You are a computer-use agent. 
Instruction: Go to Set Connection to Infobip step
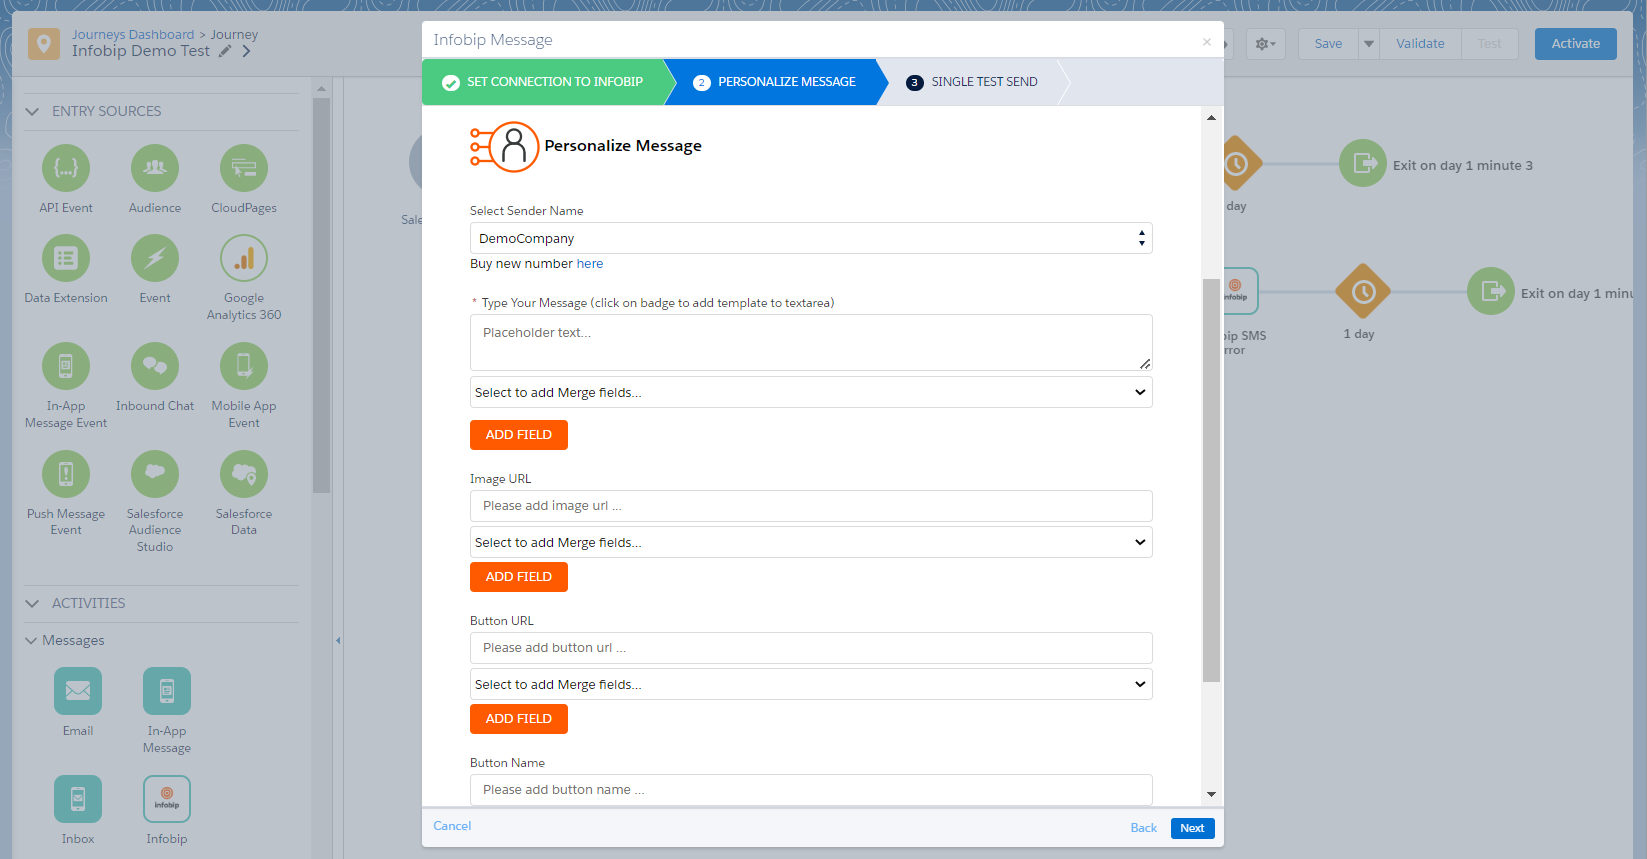pos(544,82)
